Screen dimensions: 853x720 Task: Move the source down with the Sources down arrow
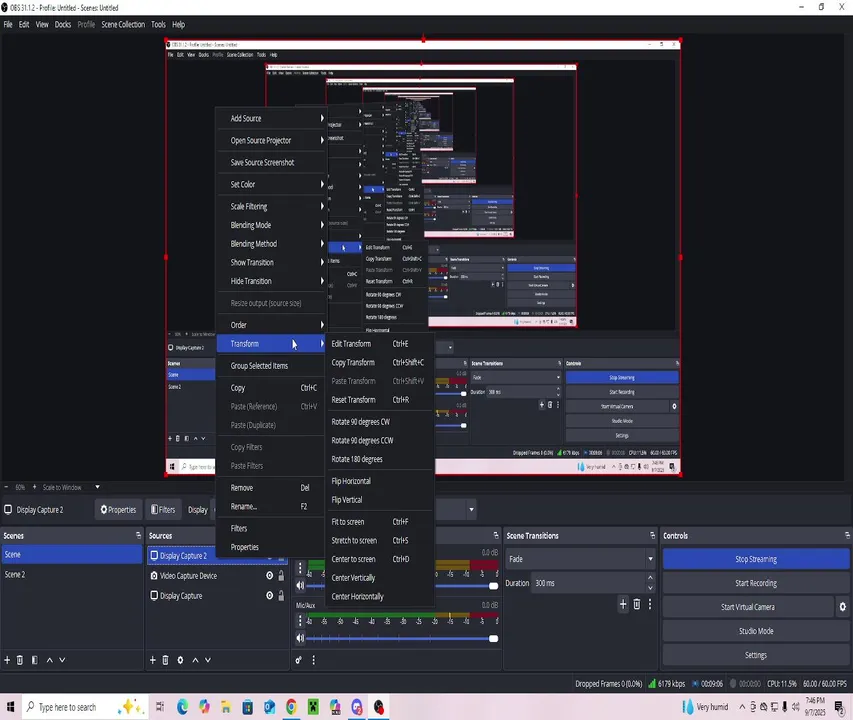(x=208, y=660)
